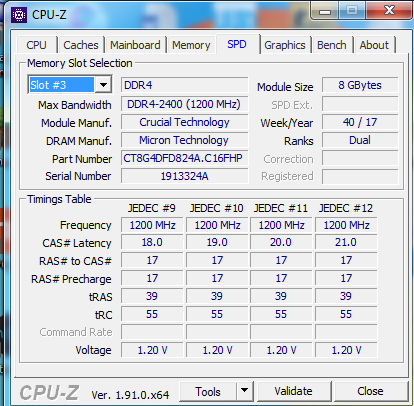
Task: Click the empty SPD Ext. field
Action: pyautogui.click(x=360, y=104)
